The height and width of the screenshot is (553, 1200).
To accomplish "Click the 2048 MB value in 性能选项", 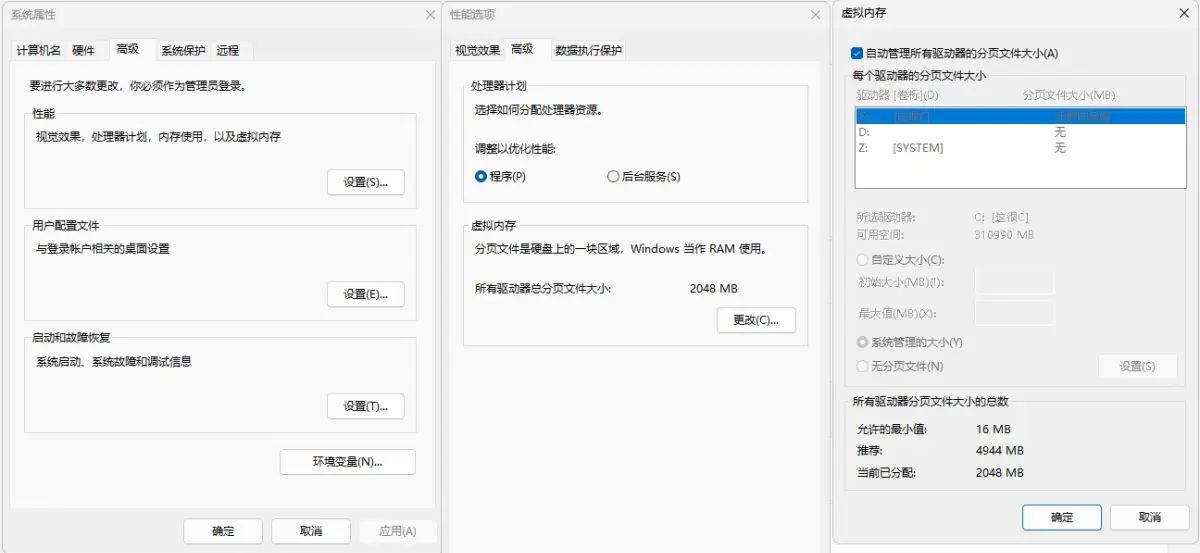I will (x=713, y=288).
